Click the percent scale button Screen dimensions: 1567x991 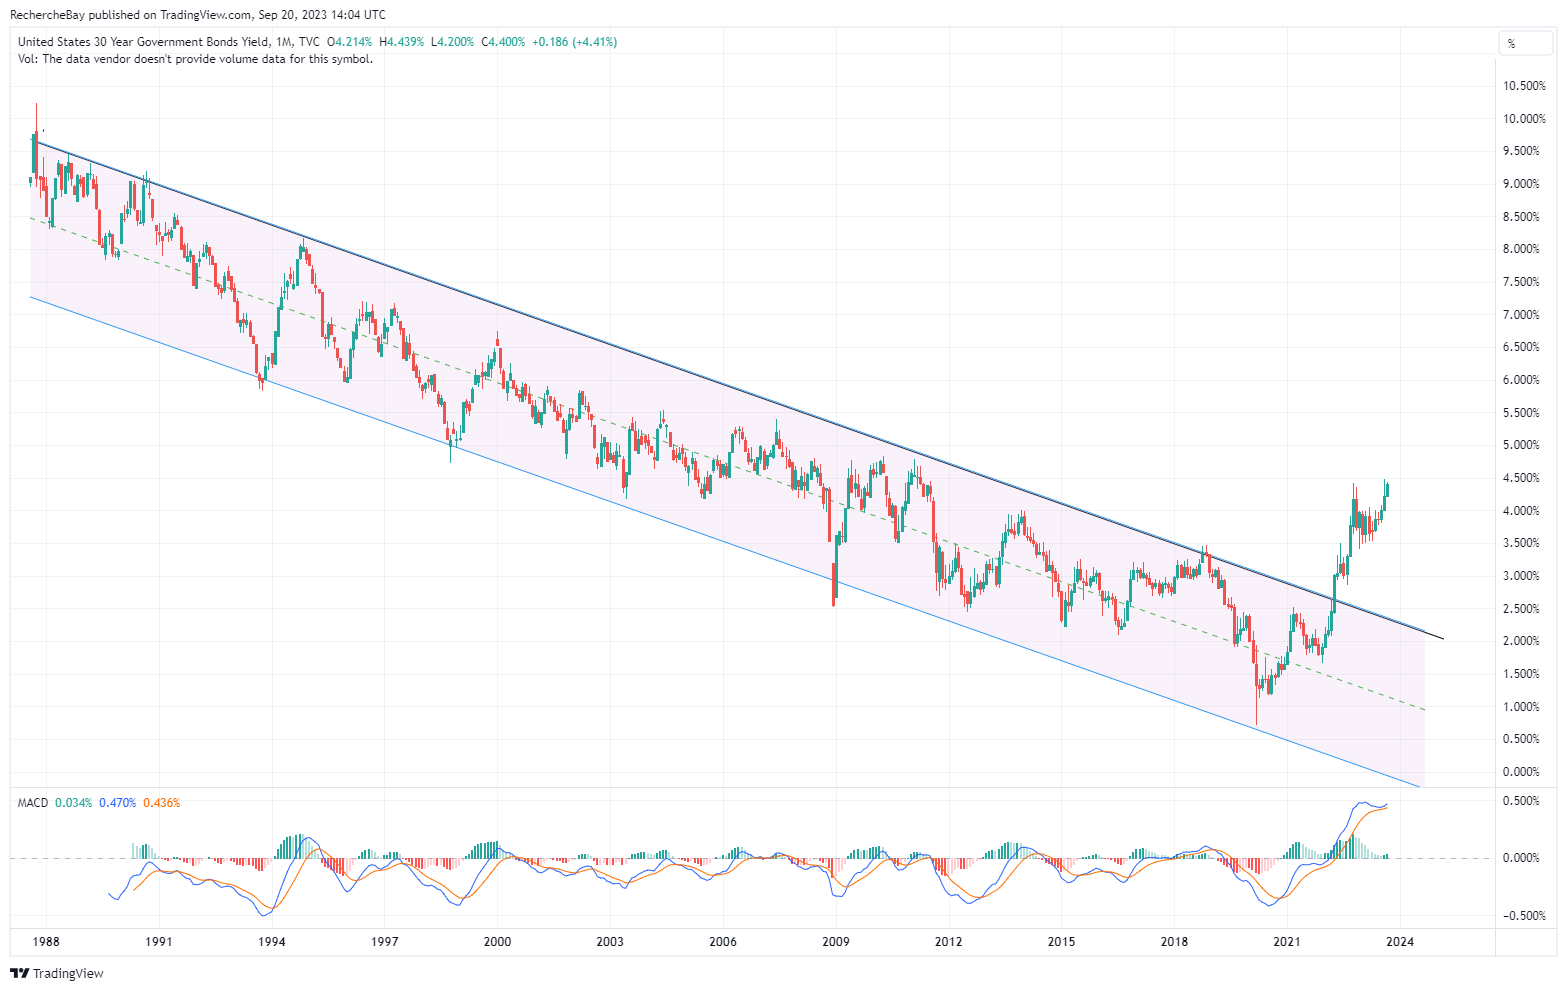pos(1511,43)
